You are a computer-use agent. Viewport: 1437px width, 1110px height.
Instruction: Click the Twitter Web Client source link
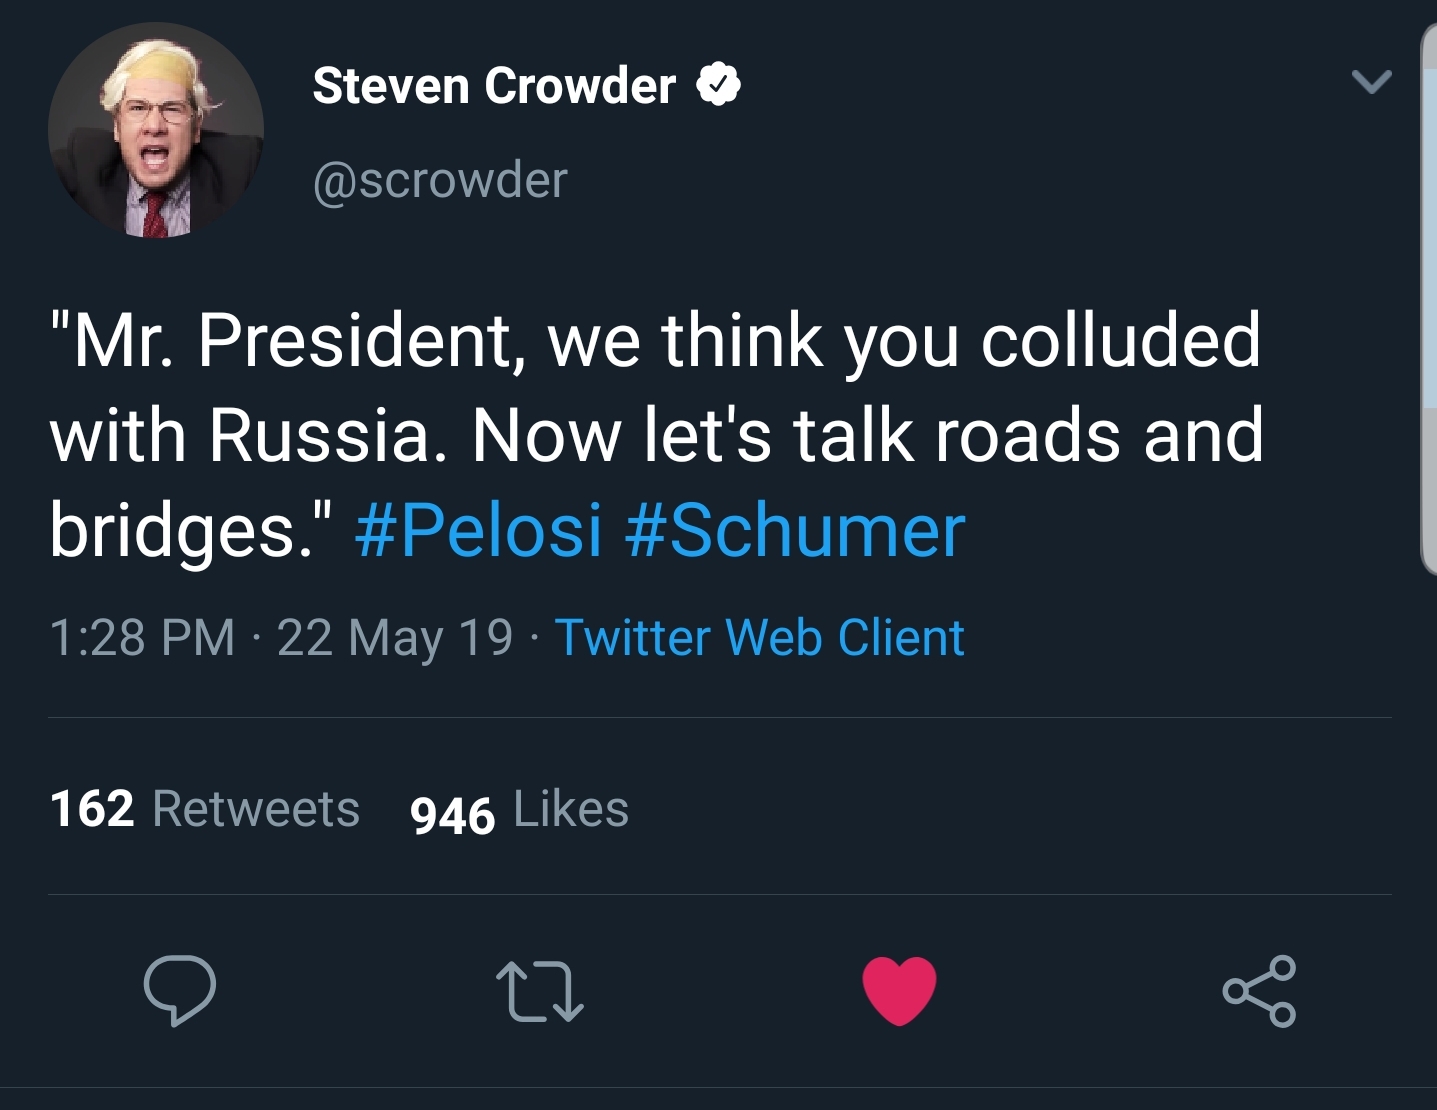coord(760,637)
